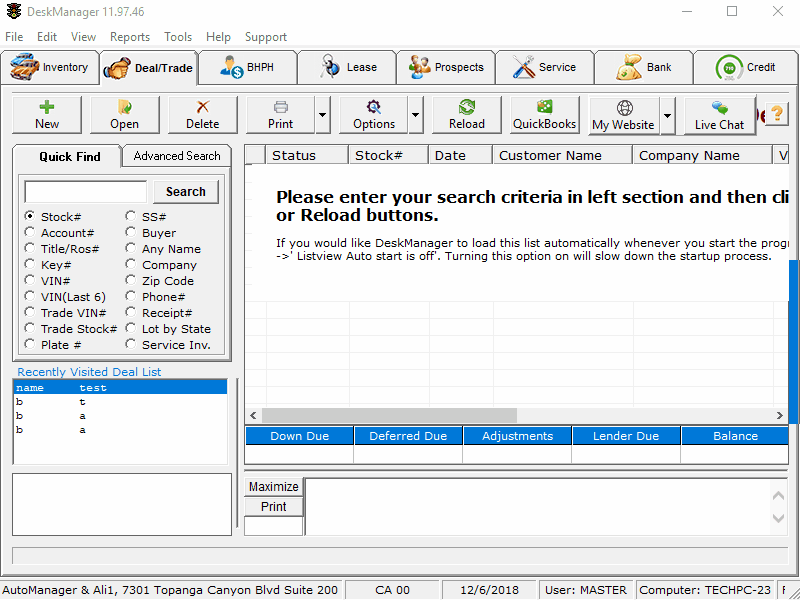Click the Quick Find search text box

click(86, 192)
